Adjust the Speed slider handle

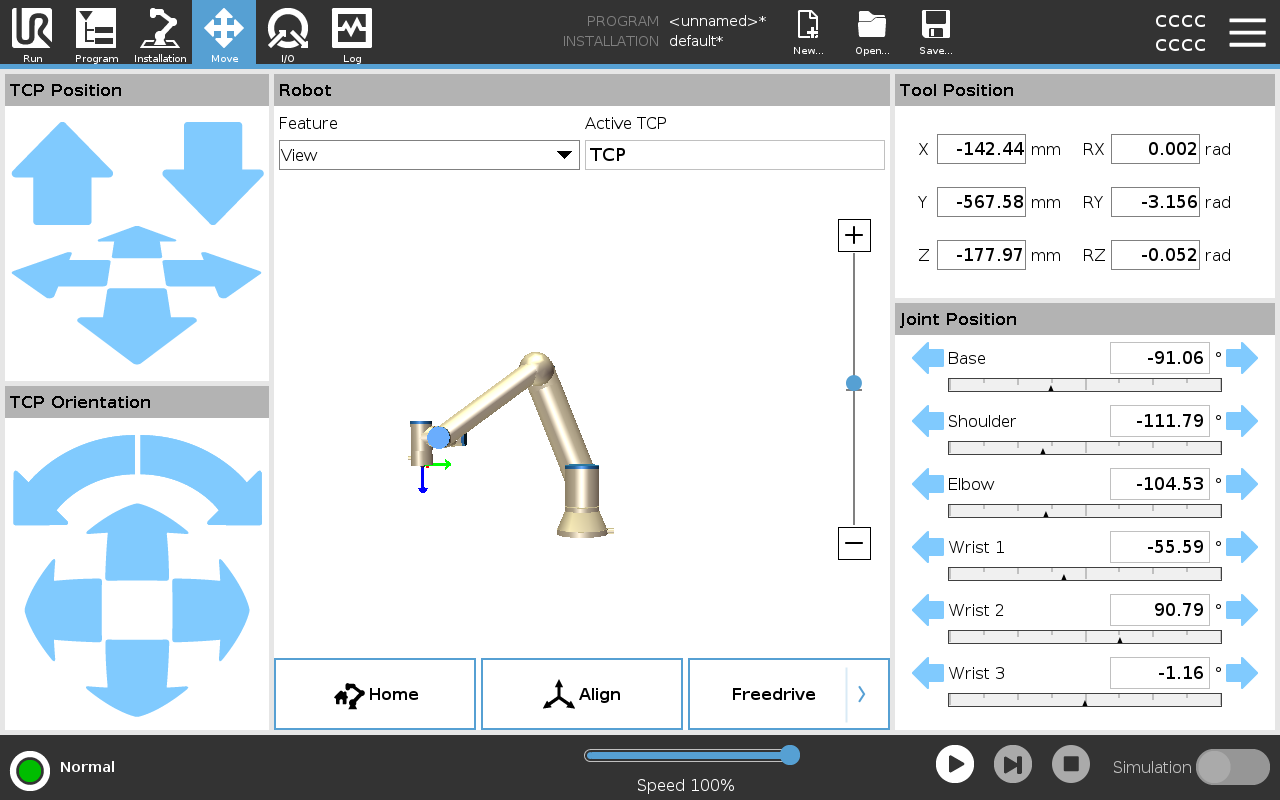[790, 755]
